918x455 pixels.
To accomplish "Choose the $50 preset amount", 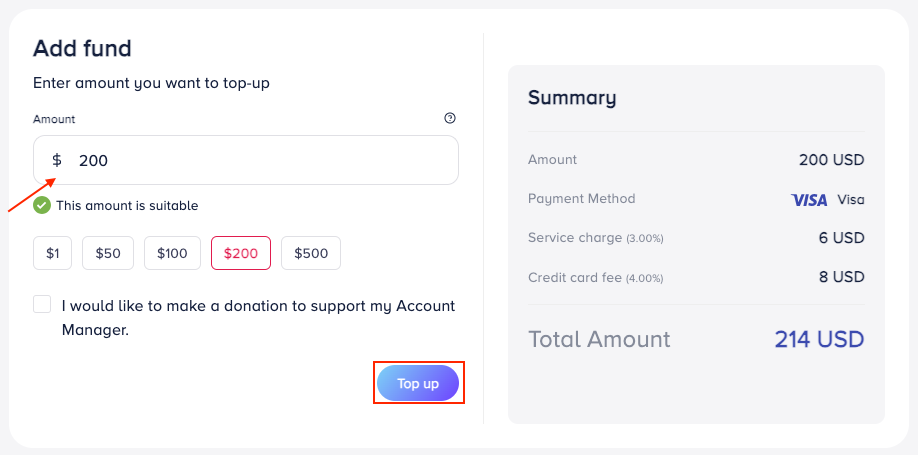I will coord(108,253).
